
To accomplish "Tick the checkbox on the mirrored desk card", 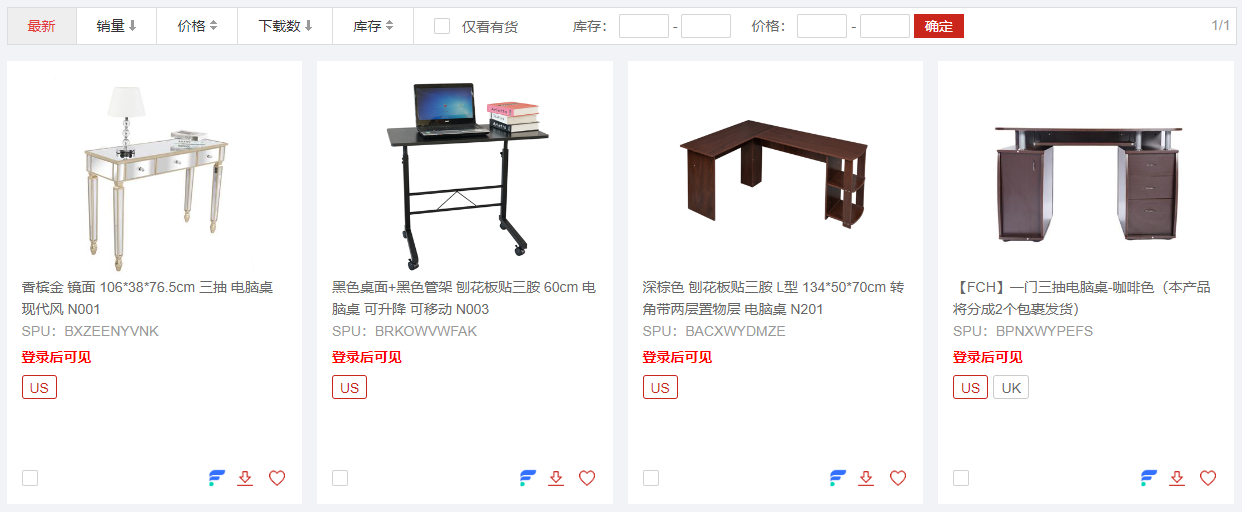I will (30, 478).
